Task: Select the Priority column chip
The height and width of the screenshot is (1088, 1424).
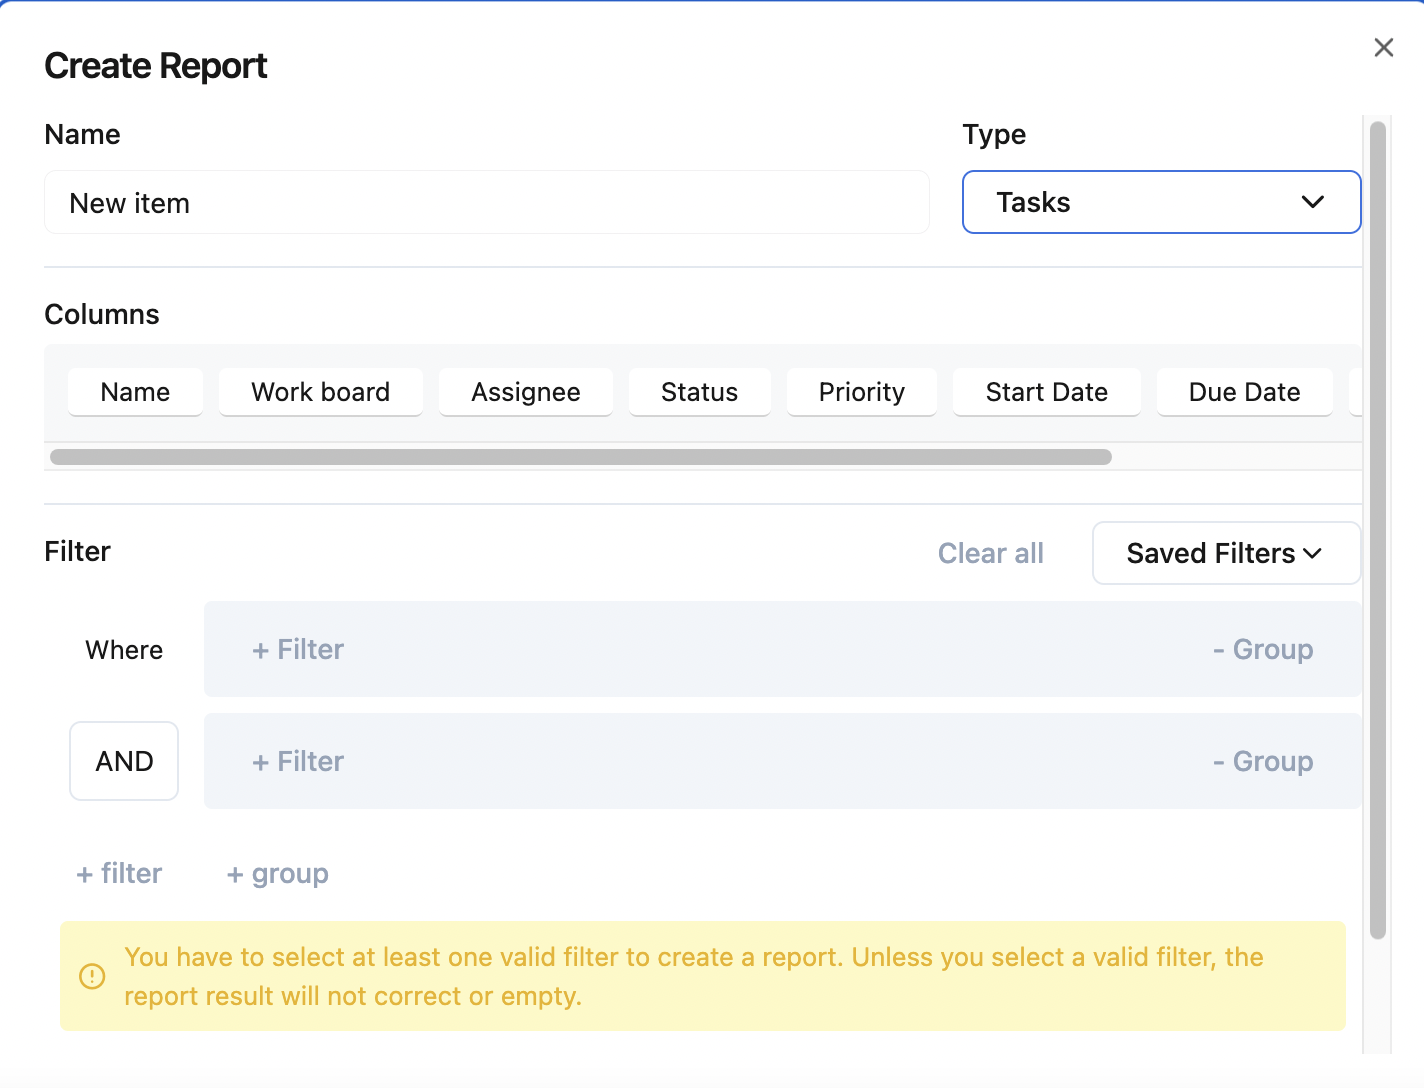Action: click(x=861, y=392)
